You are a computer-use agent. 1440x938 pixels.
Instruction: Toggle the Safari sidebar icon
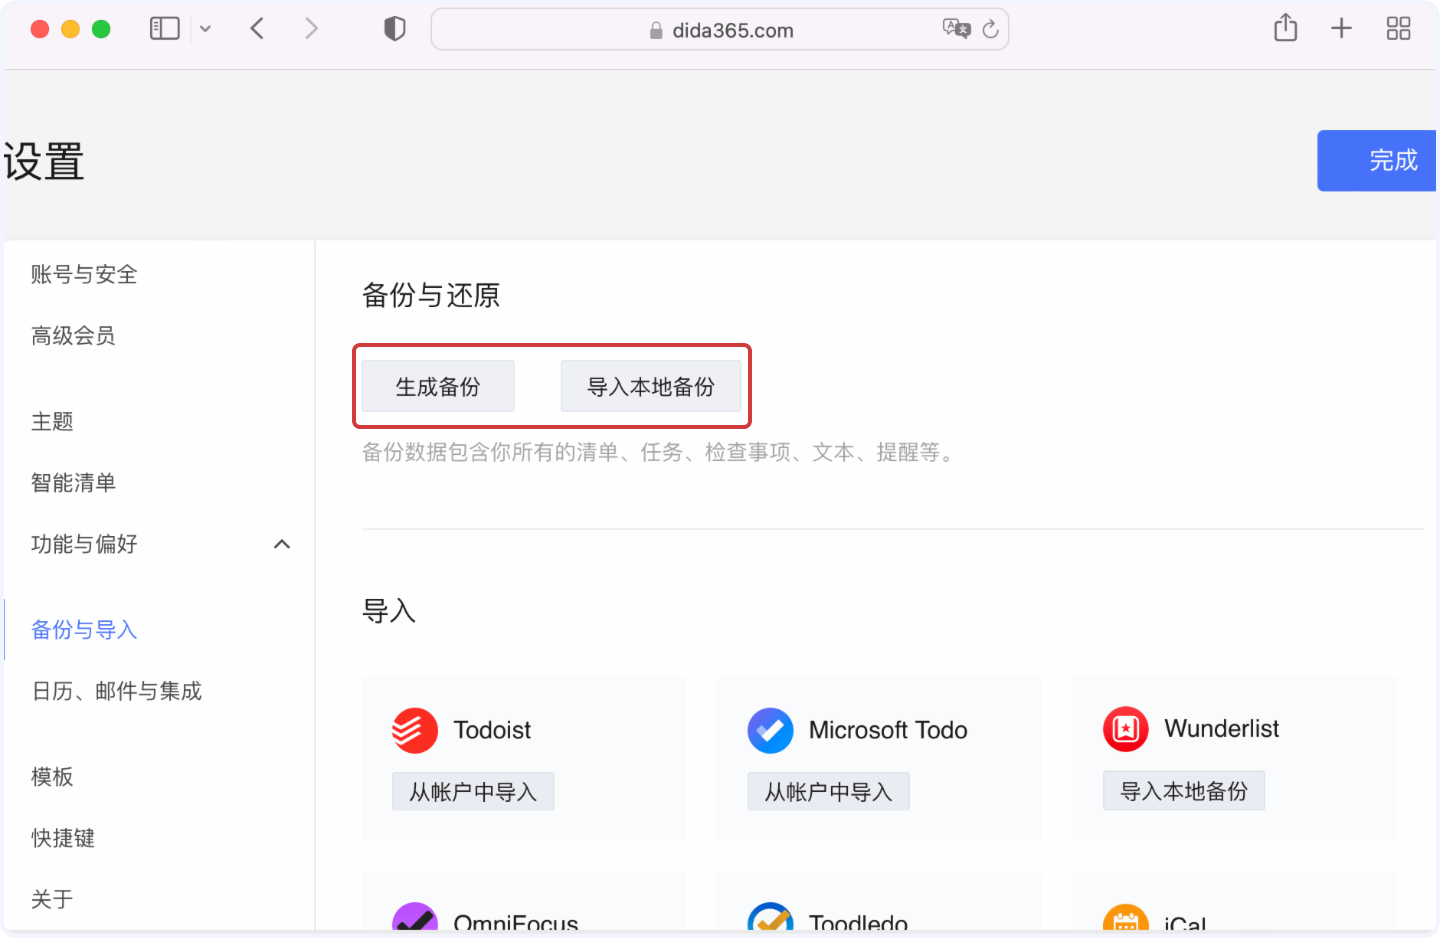click(164, 29)
